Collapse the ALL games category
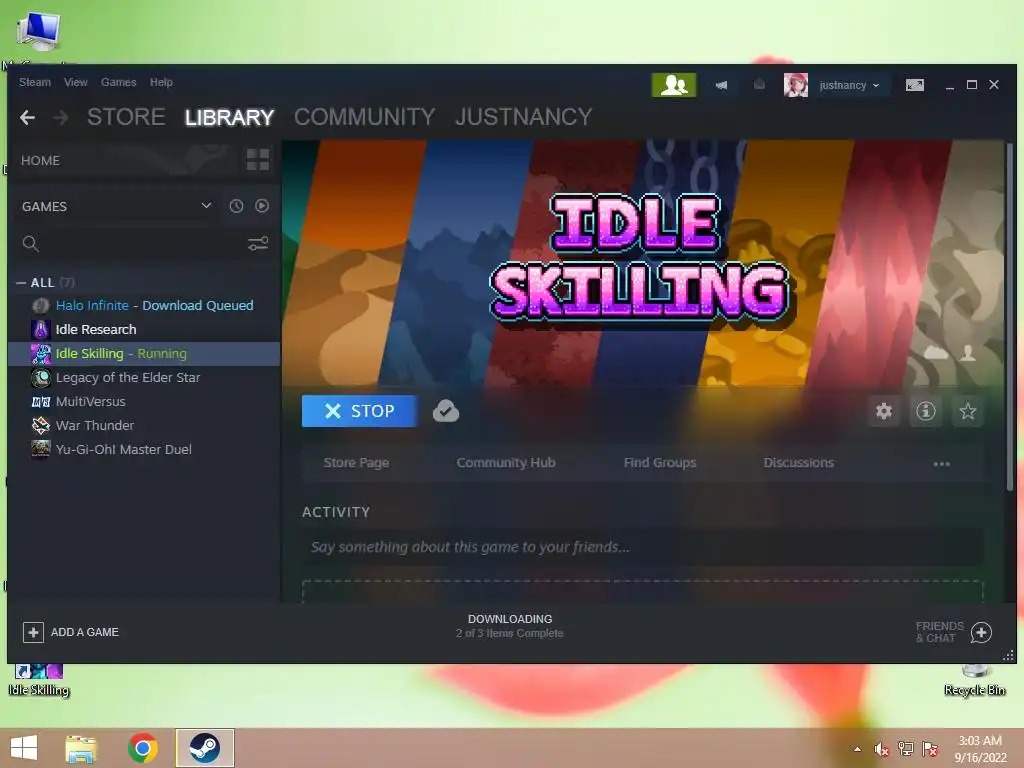This screenshot has width=1024, height=768. [21, 283]
